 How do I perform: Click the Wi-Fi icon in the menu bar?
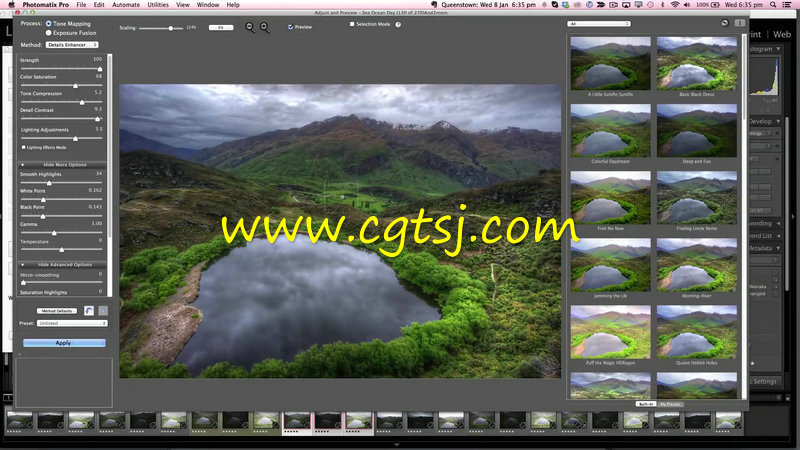click(674, 5)
